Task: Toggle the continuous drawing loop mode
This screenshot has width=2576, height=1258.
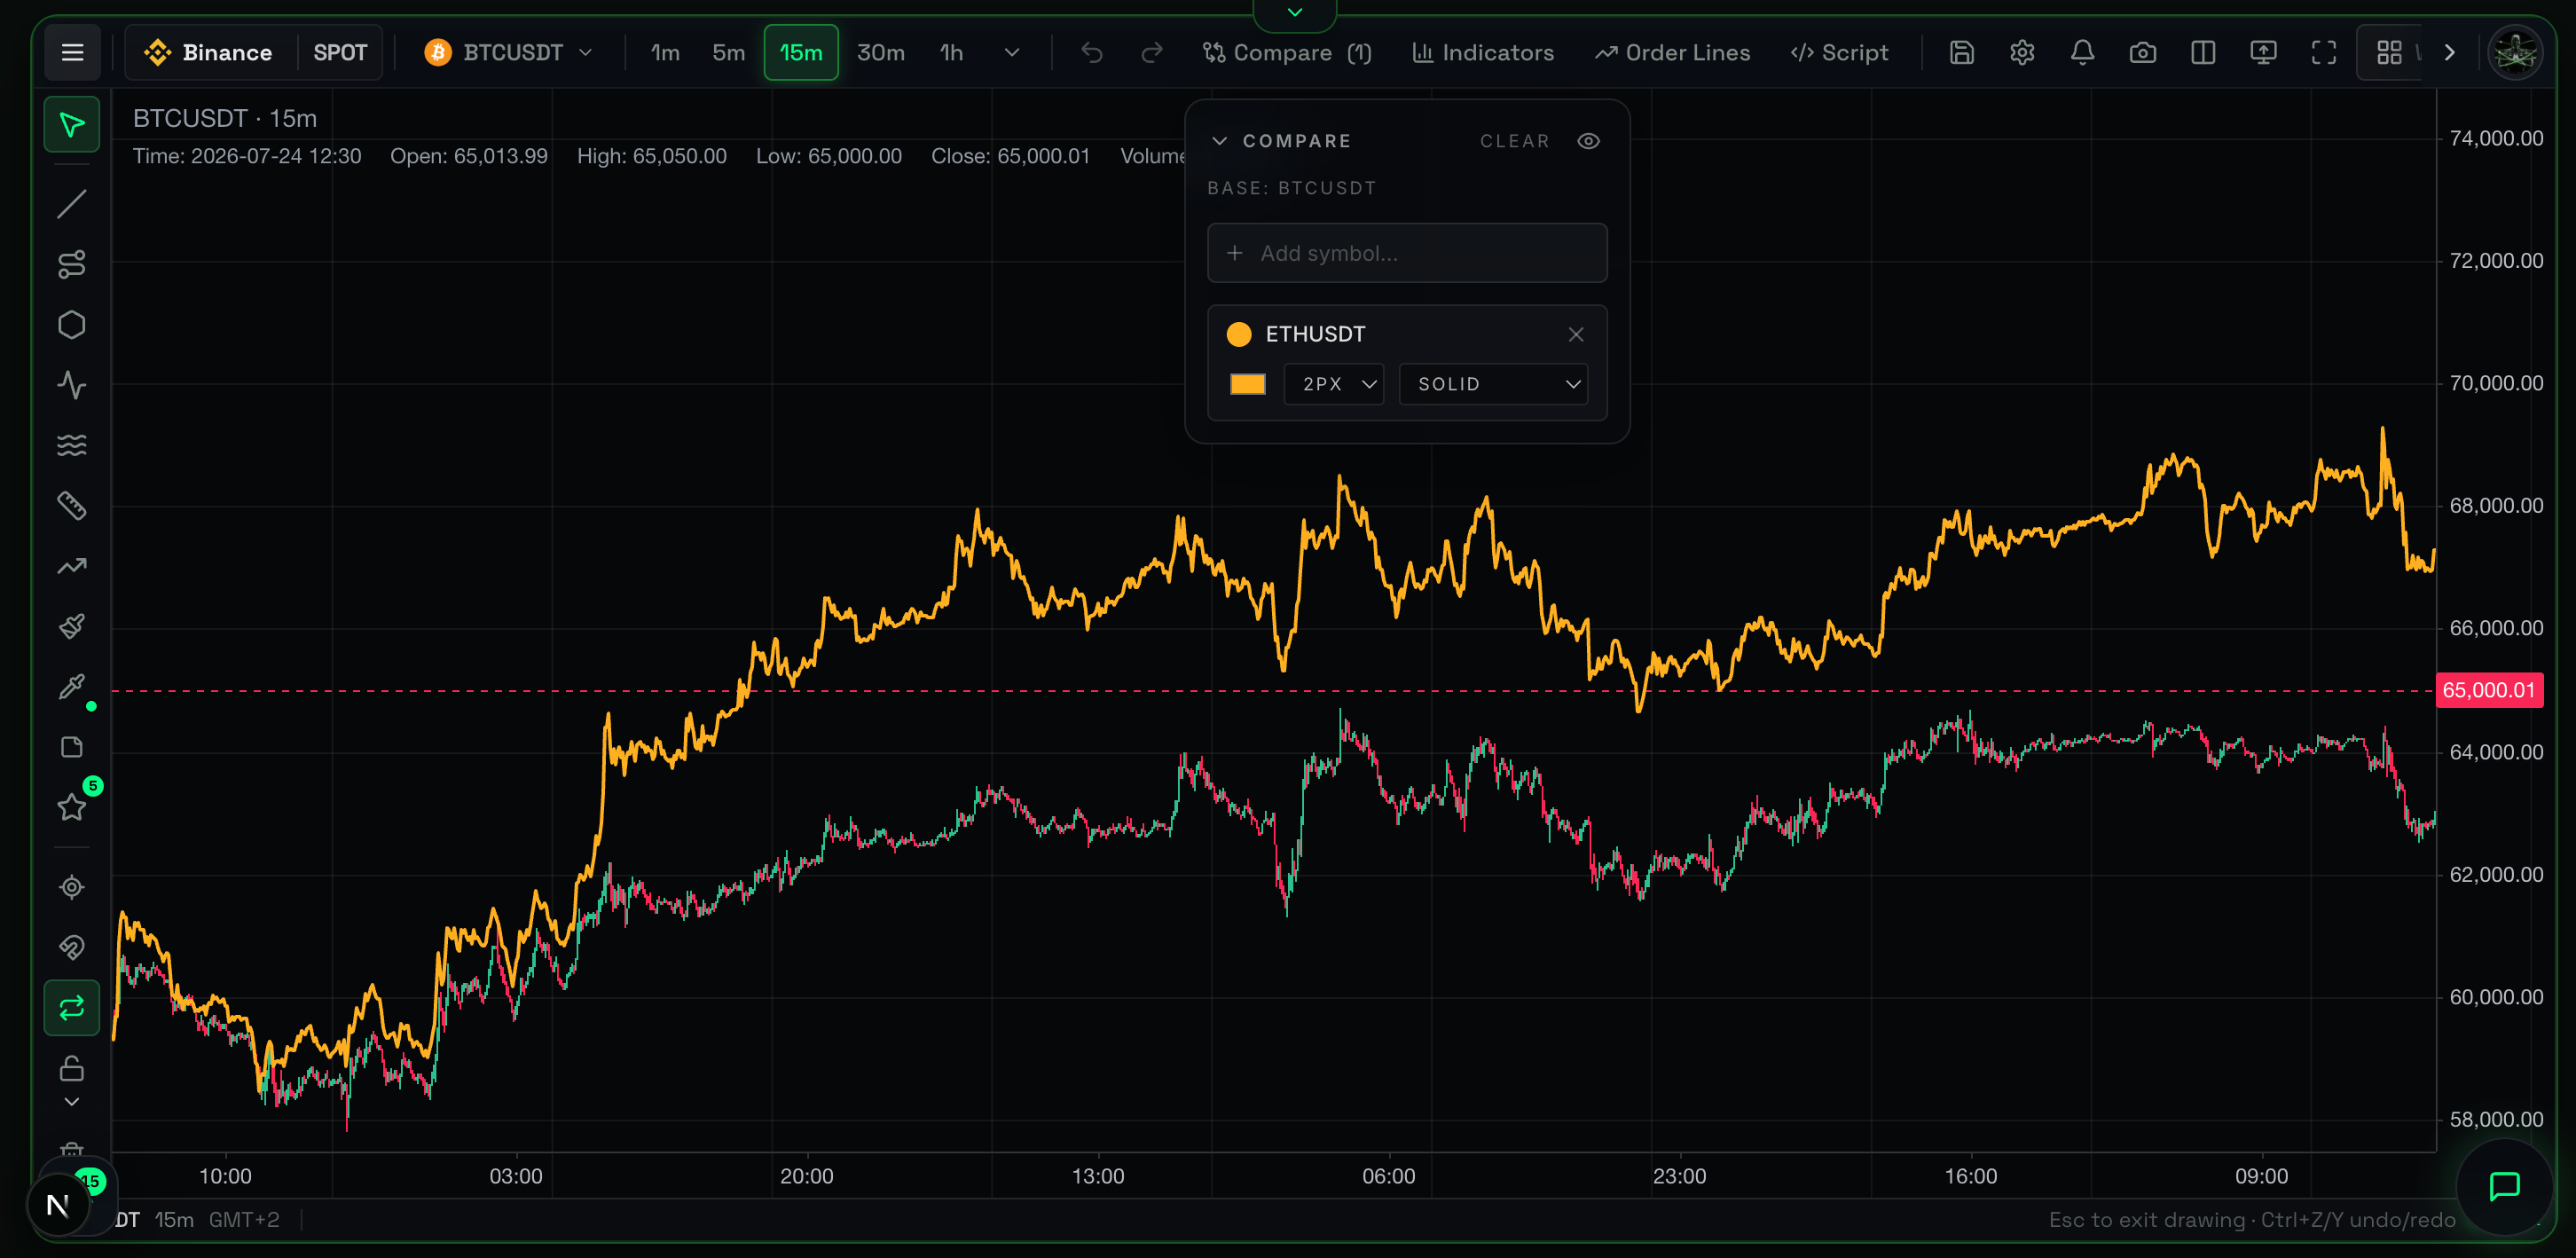Action: (x=72, y=1008)
